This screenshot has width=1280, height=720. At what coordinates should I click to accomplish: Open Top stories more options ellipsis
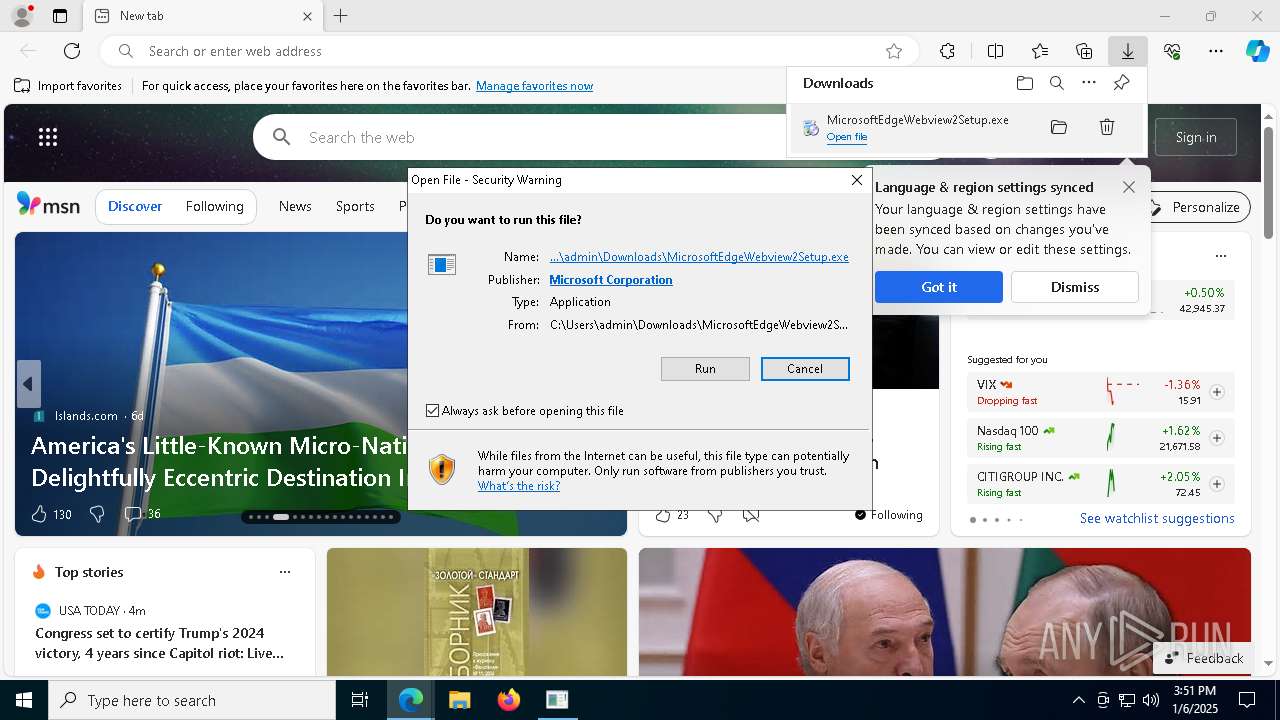pyautogui.click(x=285, y=572)
